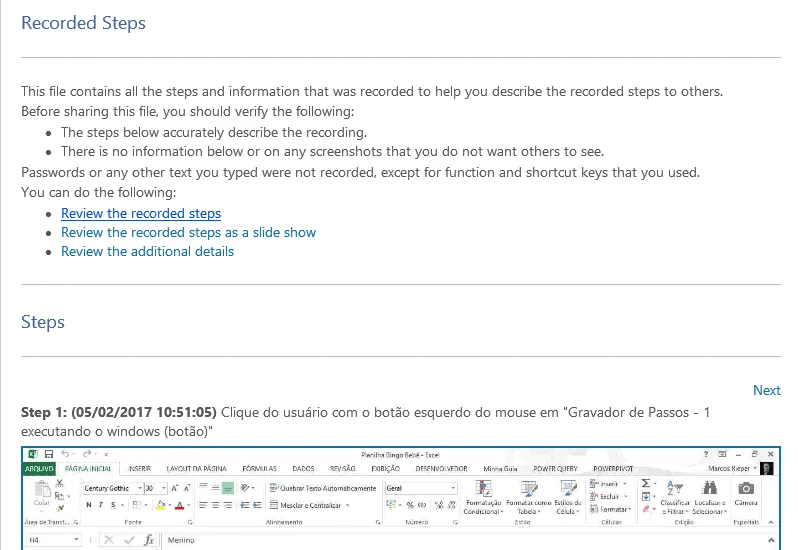Viewport: 798px width, 550px height.
Task: Click the Camera icon in the ribbon
Action: tap(746, 488)
